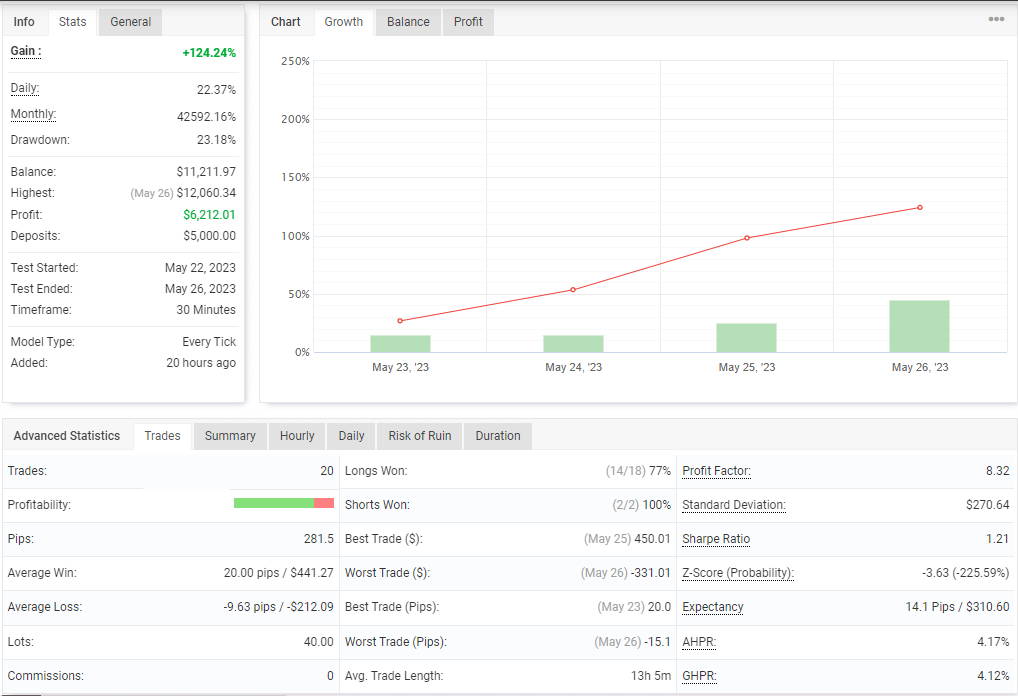Click the Z-Score (Probability) label
1018x696 pixels.
pos(738,573)
